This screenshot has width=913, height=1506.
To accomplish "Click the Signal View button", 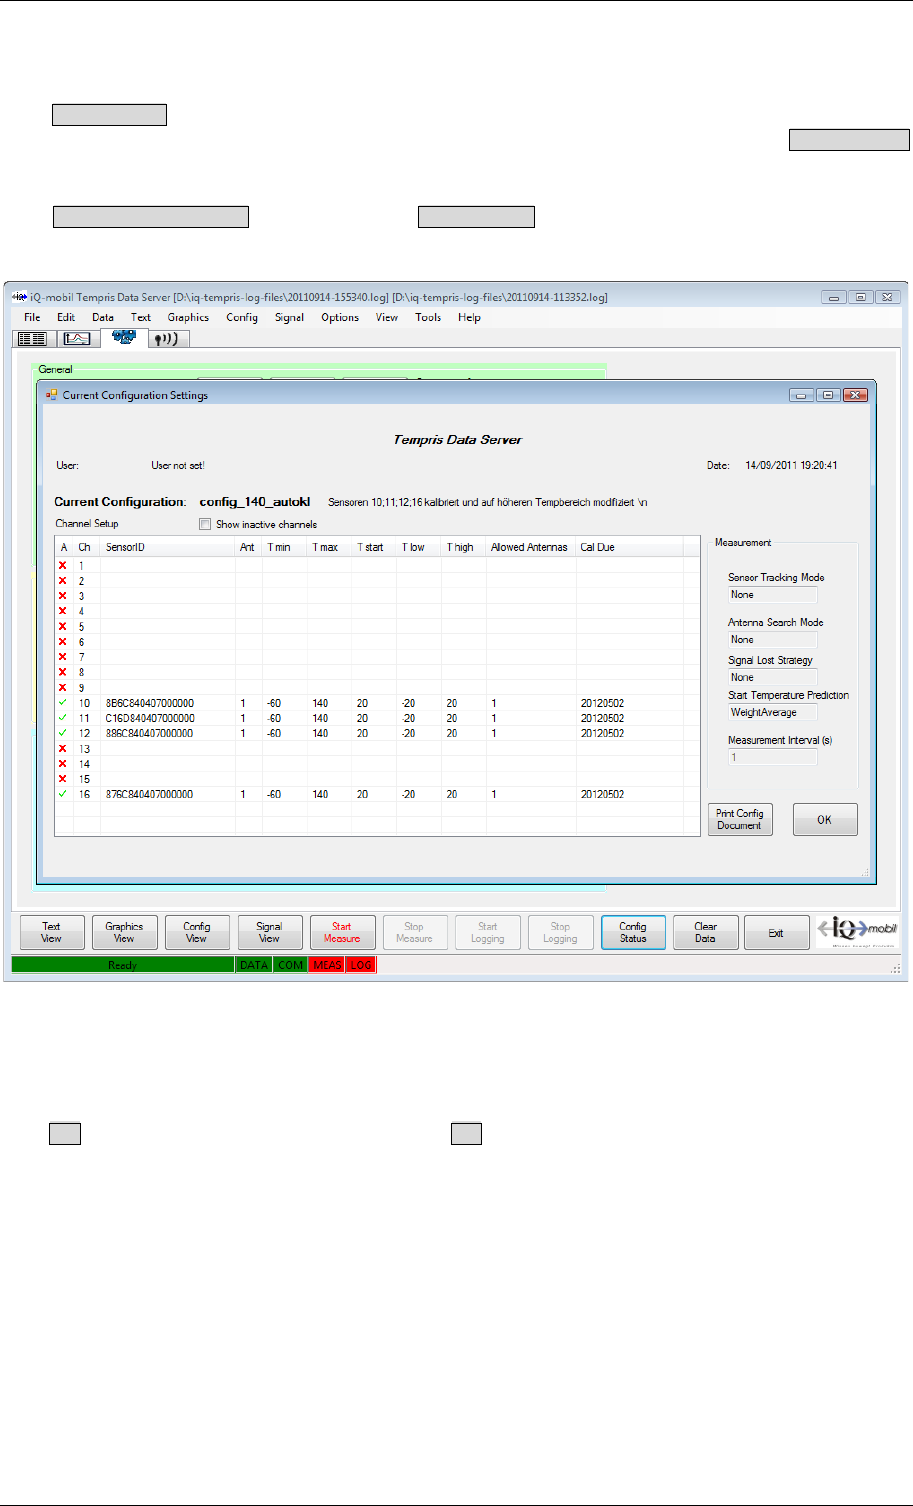I will pos(270,932).
